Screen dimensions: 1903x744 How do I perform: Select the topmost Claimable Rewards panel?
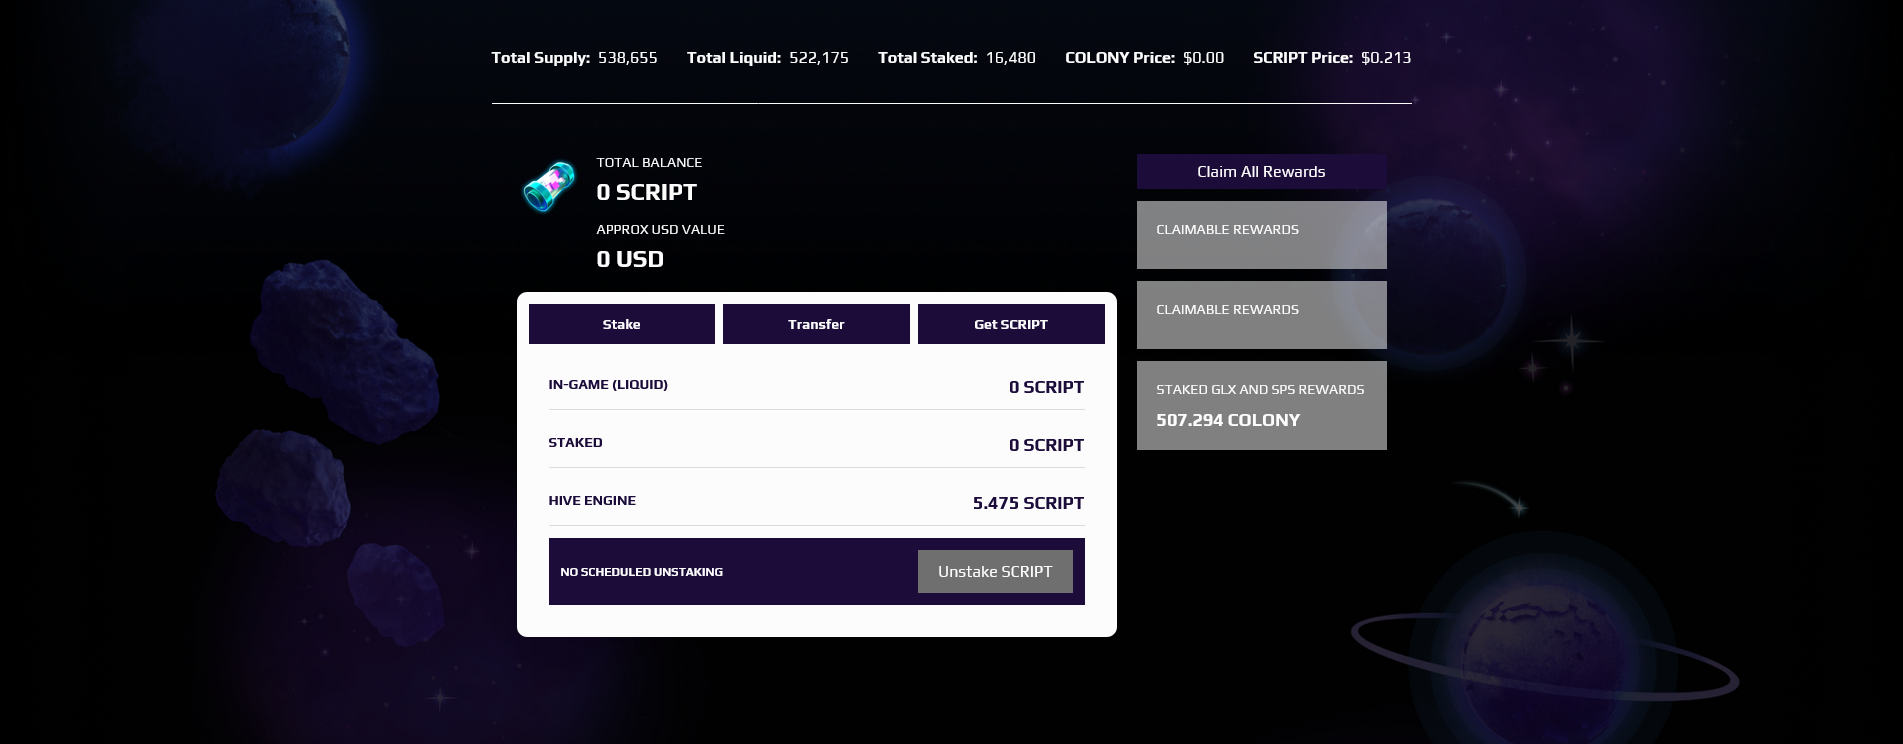coord(1261,235)
